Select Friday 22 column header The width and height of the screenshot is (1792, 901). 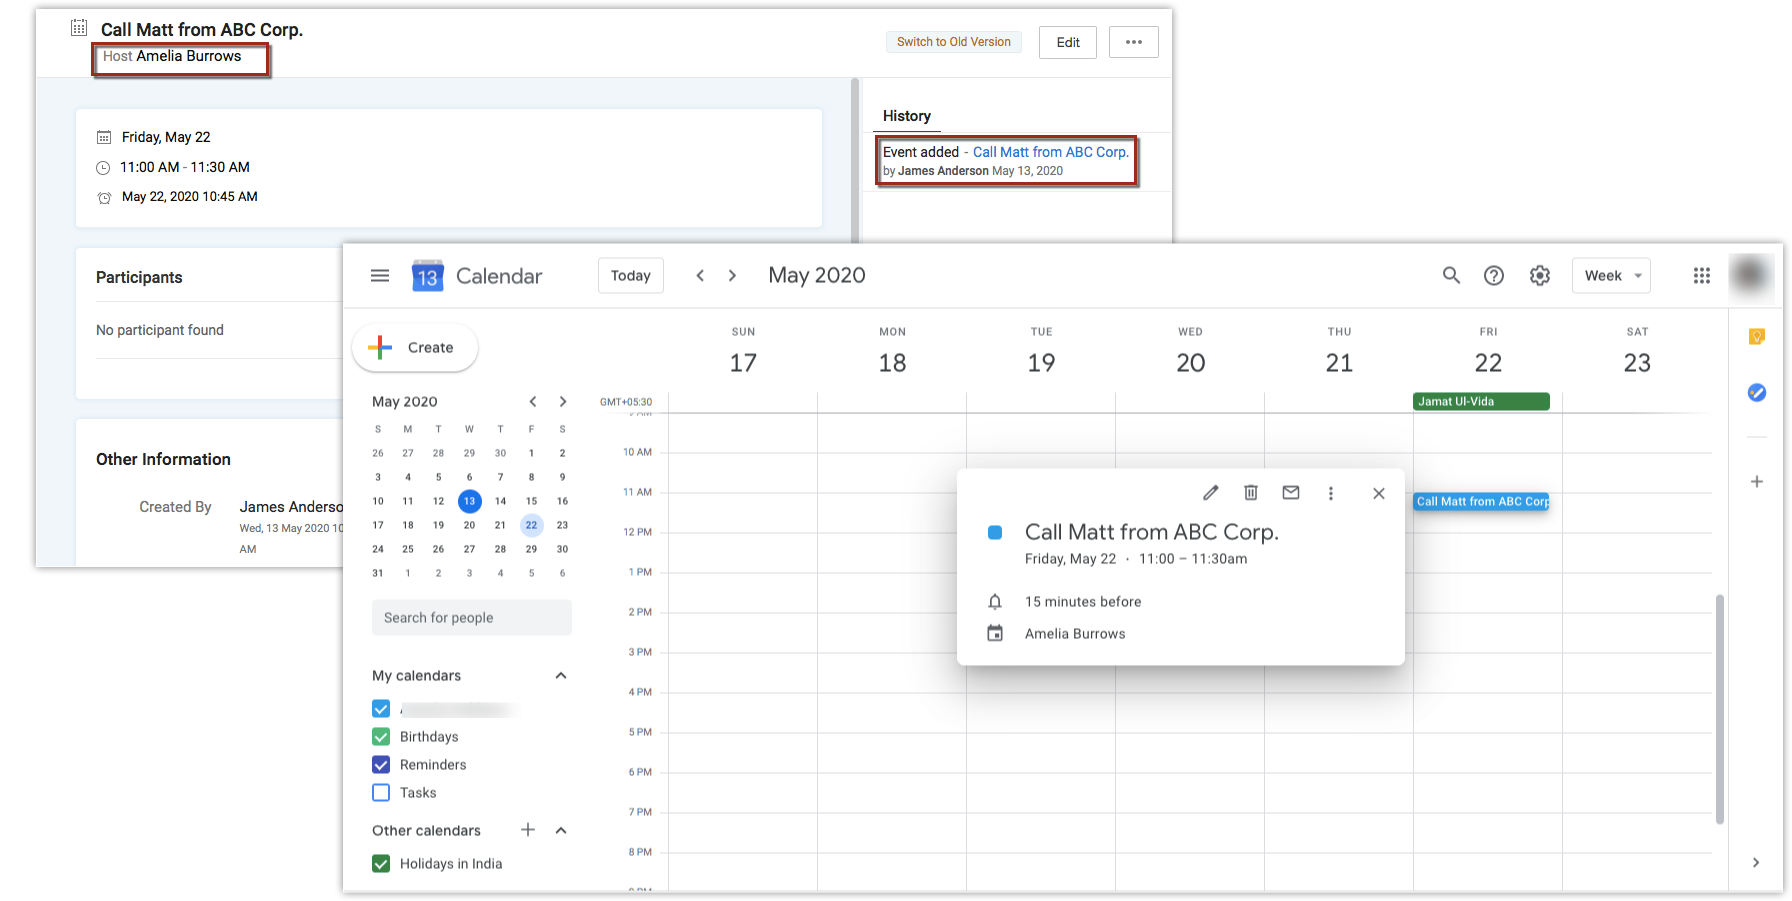[1488, 351]
